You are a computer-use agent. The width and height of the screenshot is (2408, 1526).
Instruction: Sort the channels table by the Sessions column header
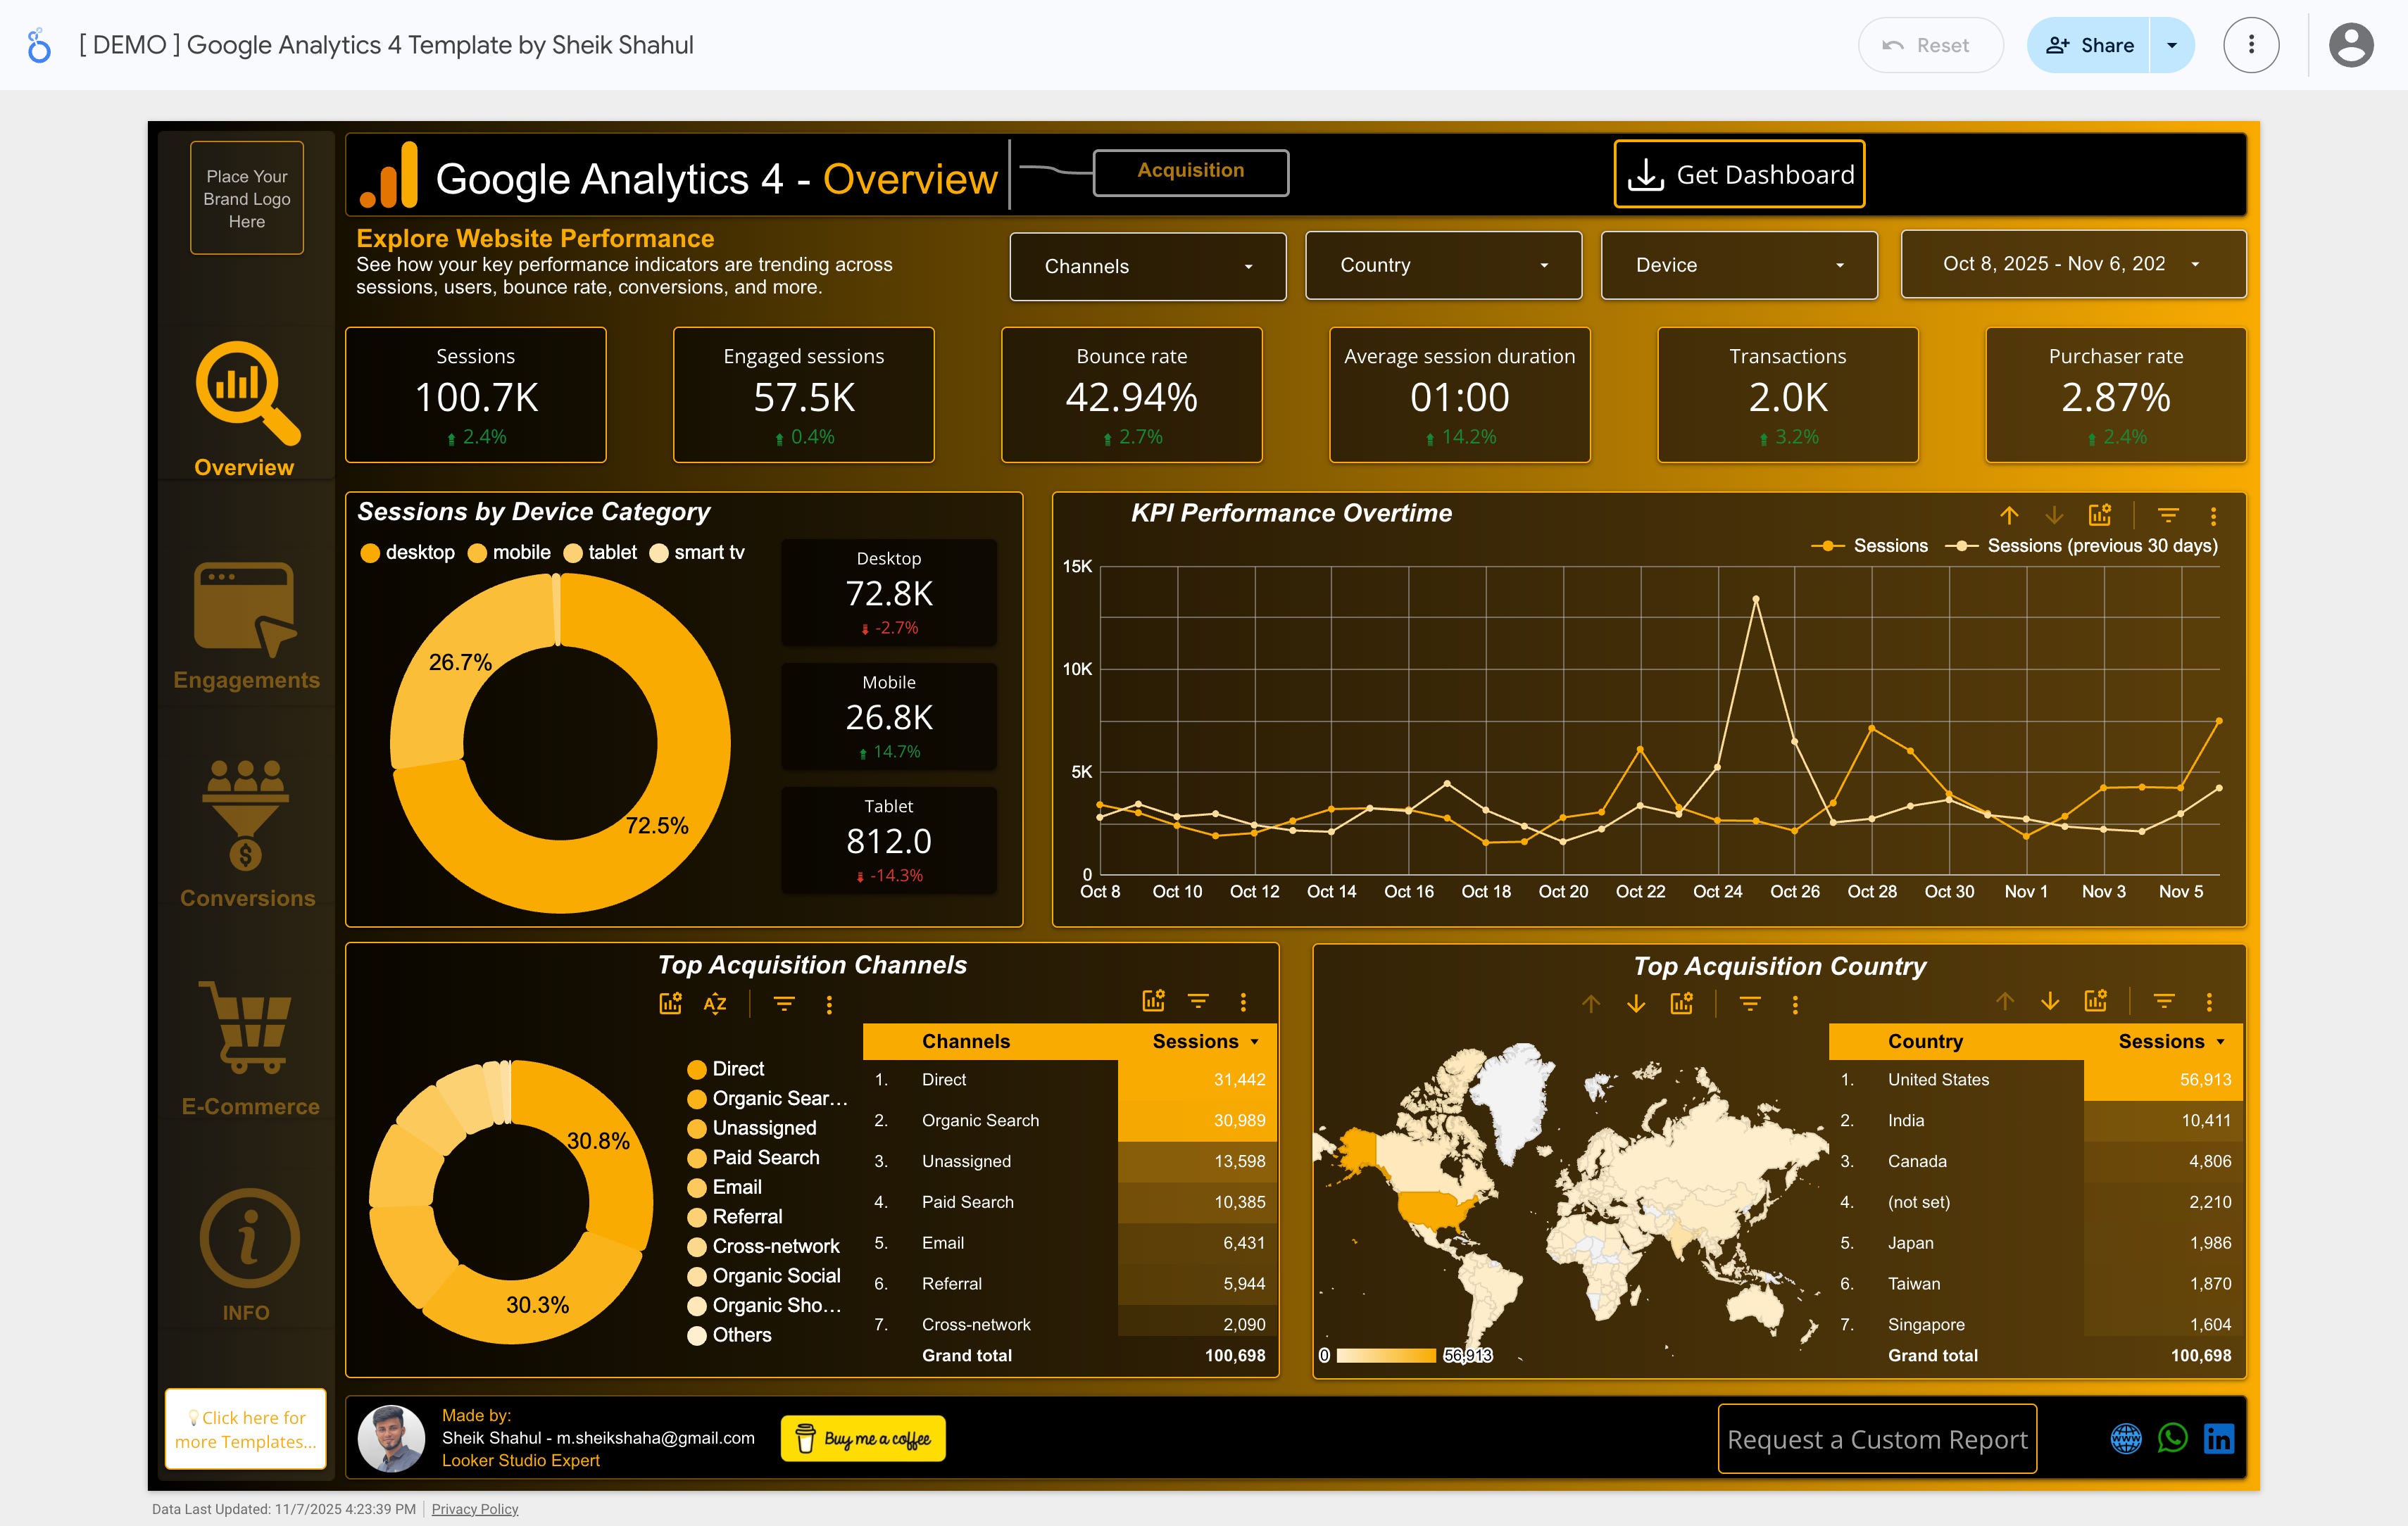(x=1195, y=1041)
